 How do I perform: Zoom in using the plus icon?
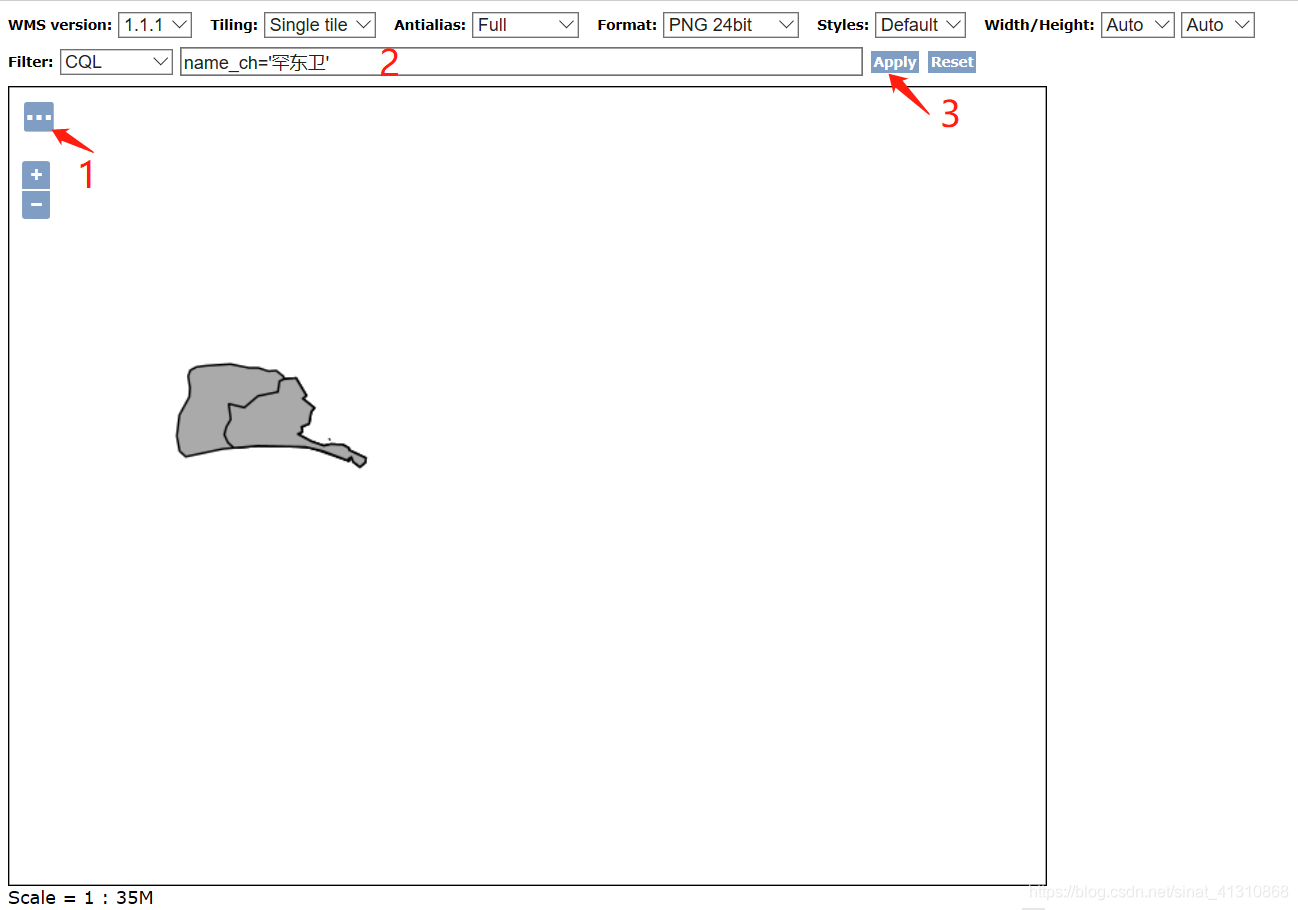pyautogui.click(x=35, y=174)
